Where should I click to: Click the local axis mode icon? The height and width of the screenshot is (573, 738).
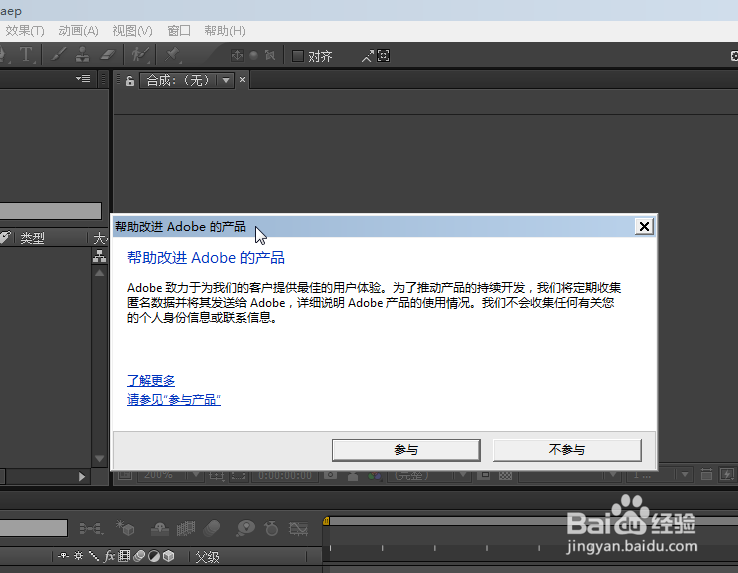point(238,56)
